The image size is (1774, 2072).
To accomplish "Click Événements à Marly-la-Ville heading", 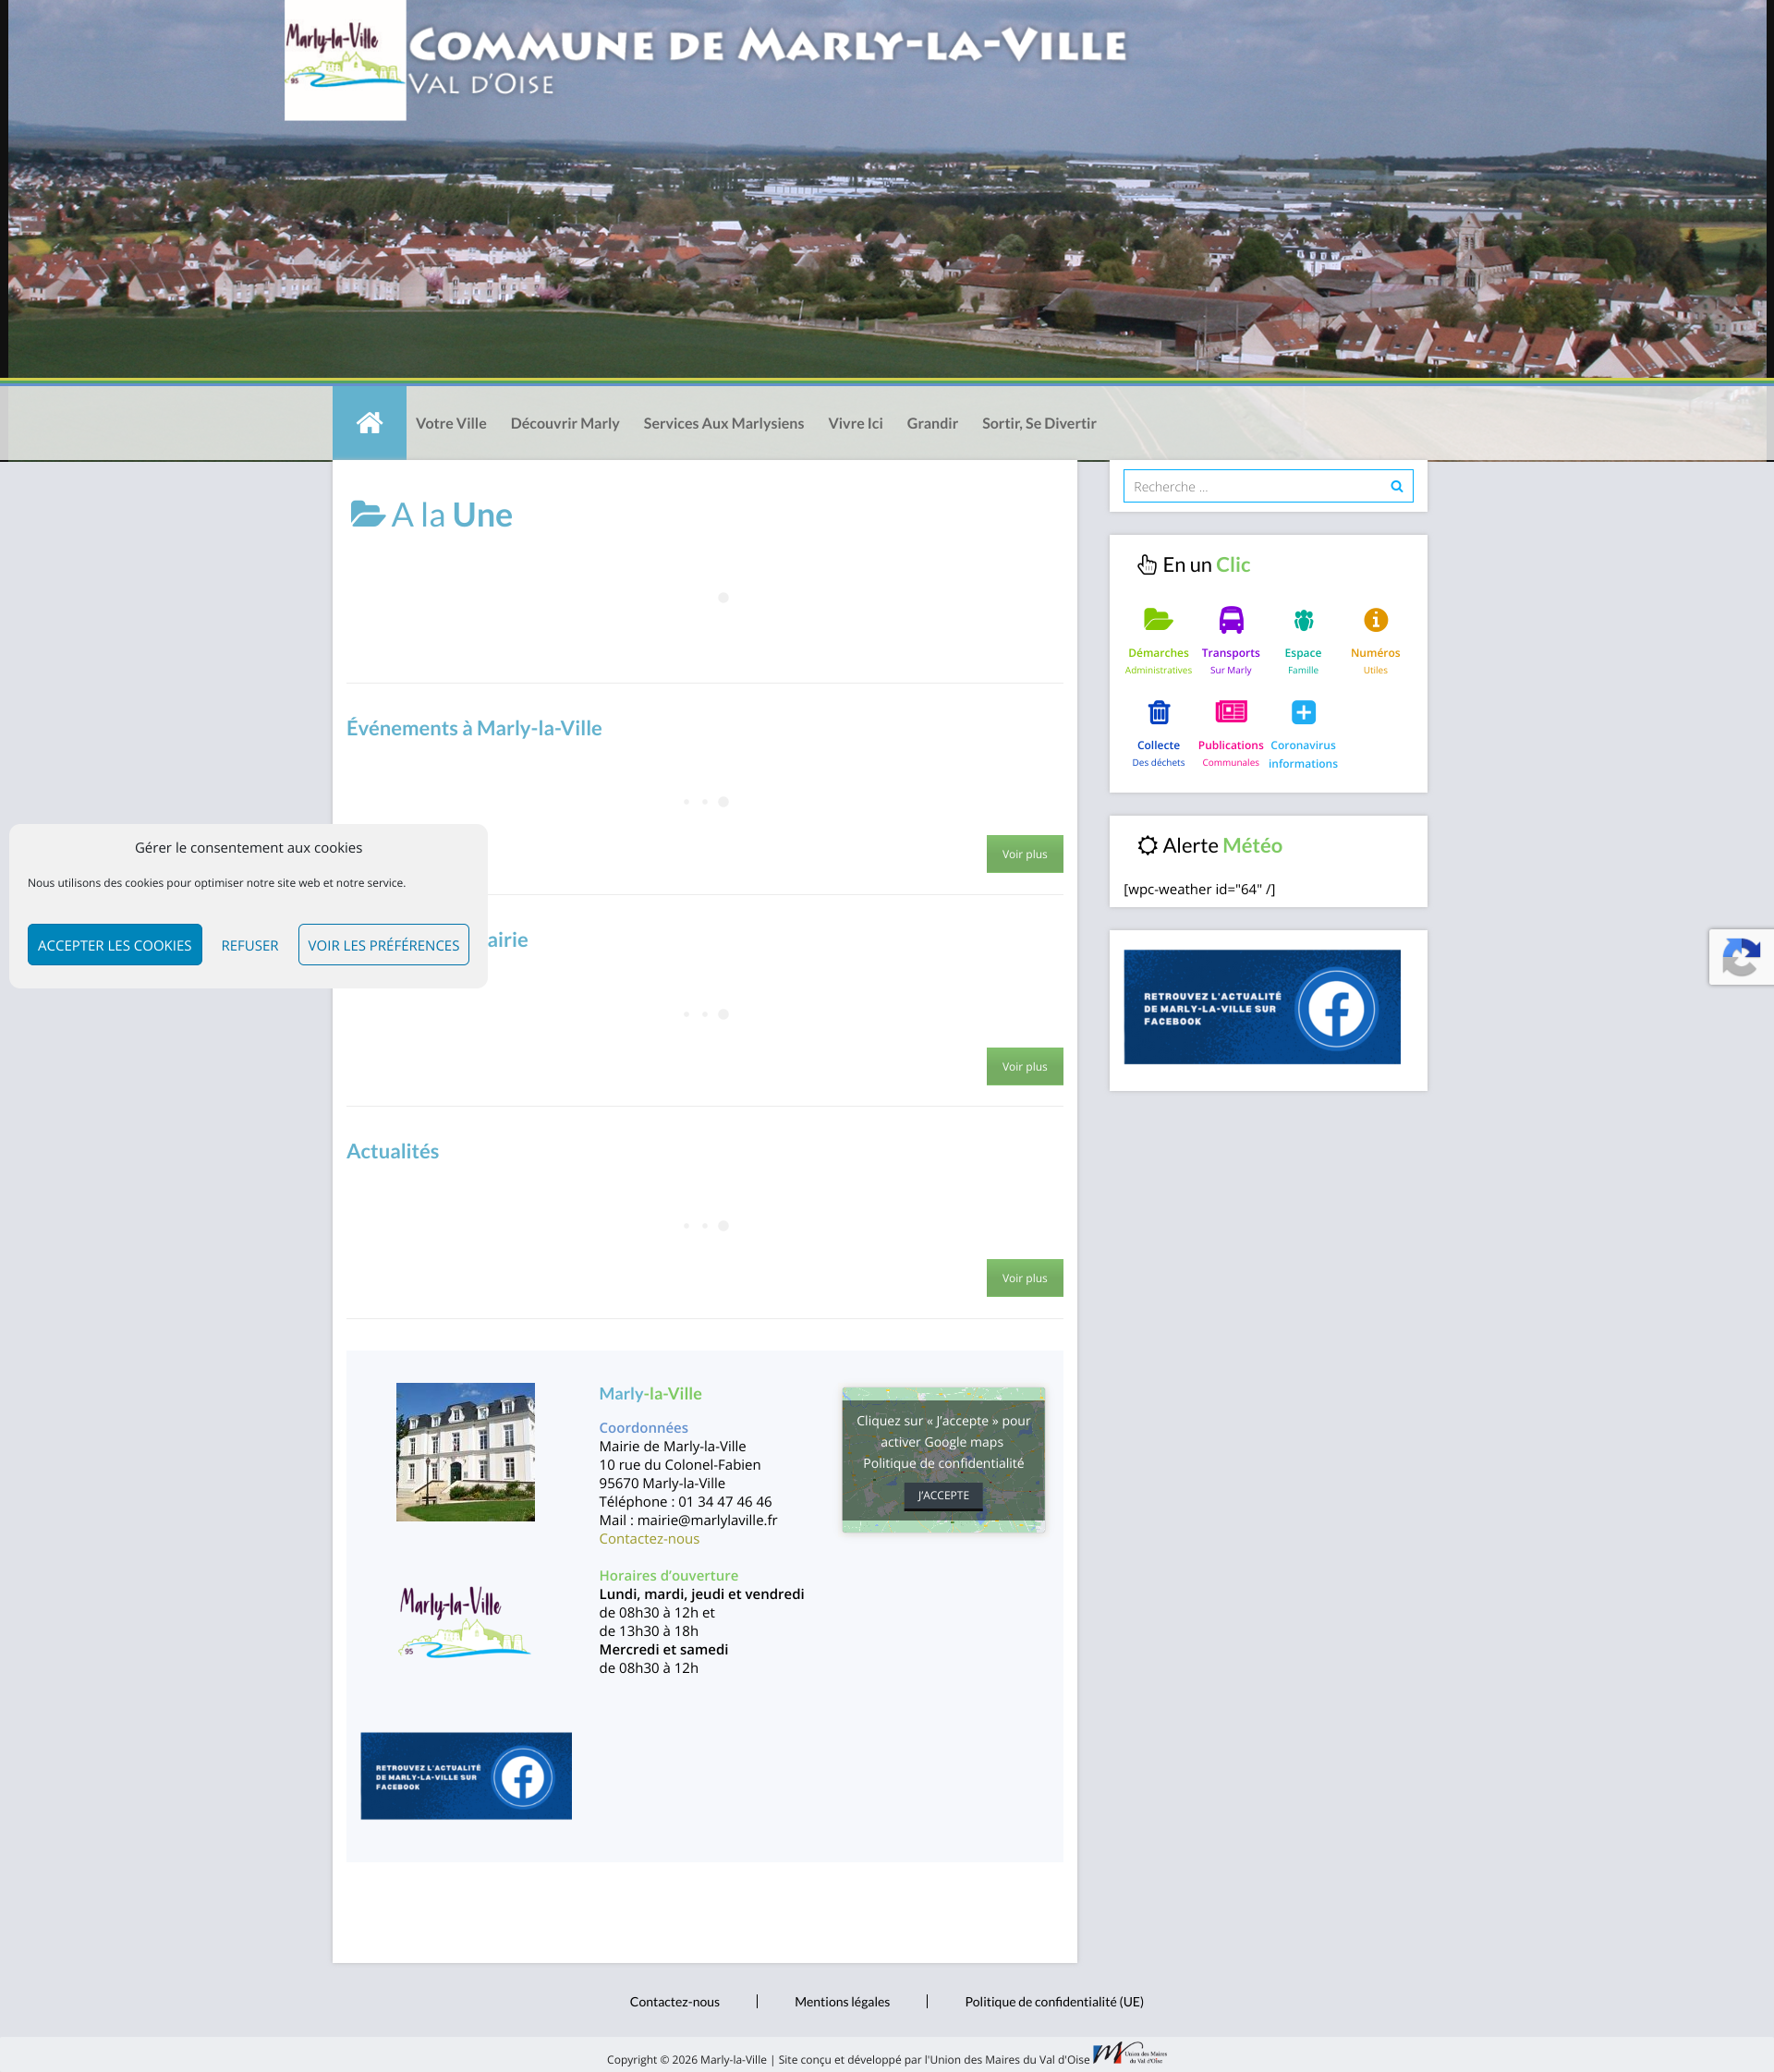I will click(474, 728).
